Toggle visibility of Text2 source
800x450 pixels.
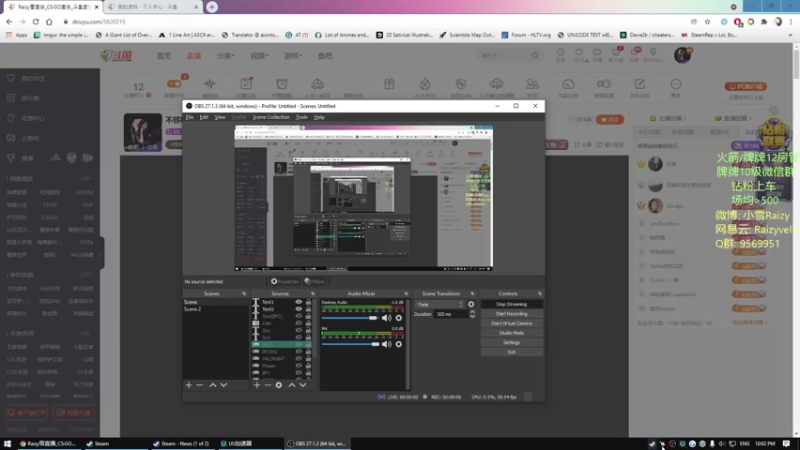pyautogui.click(x=298, y=309)
